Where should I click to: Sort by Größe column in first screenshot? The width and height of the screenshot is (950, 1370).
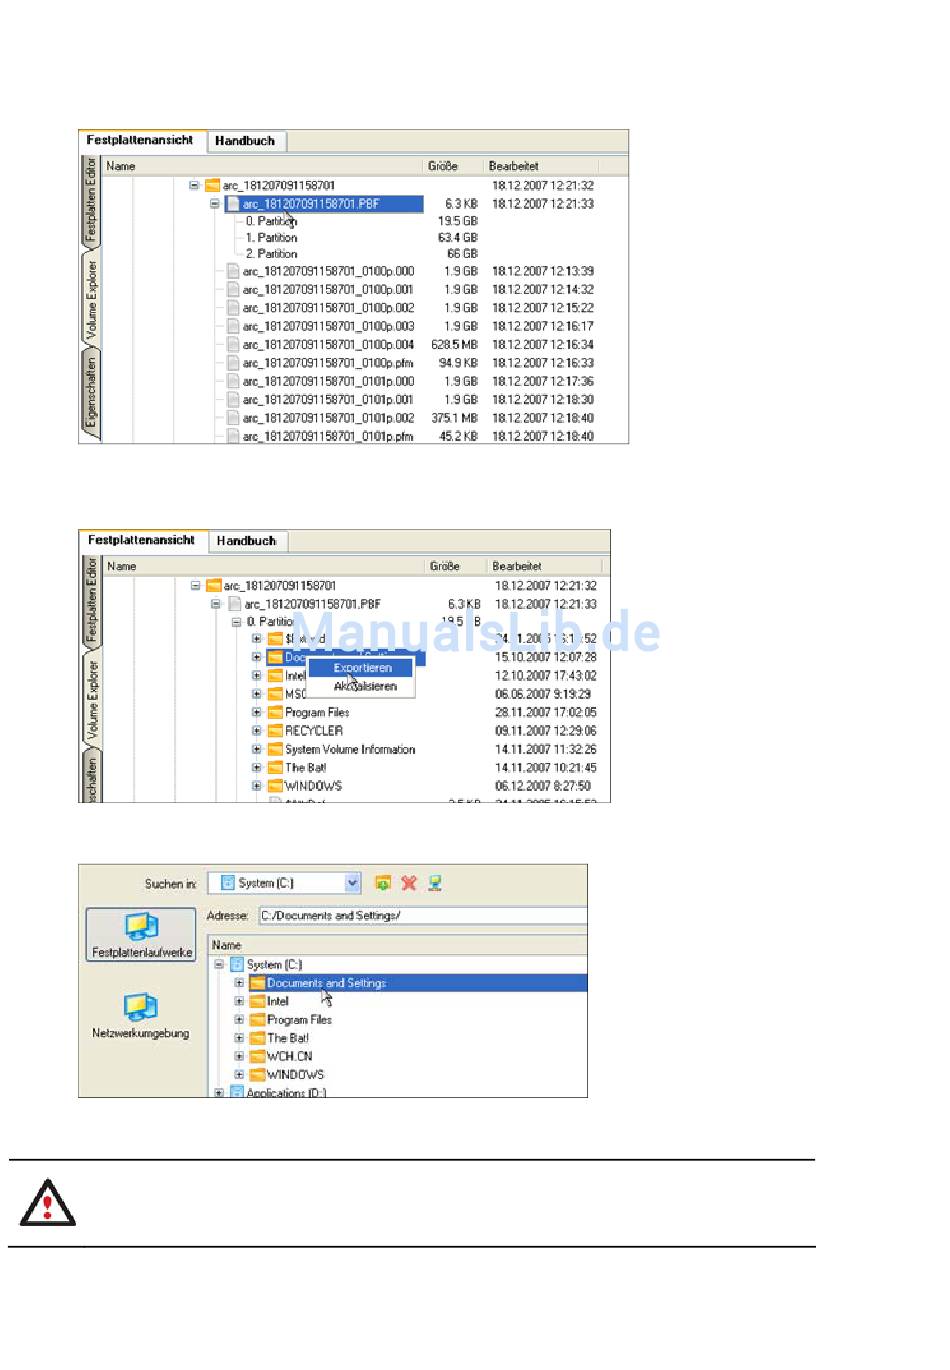pos(453,166)
